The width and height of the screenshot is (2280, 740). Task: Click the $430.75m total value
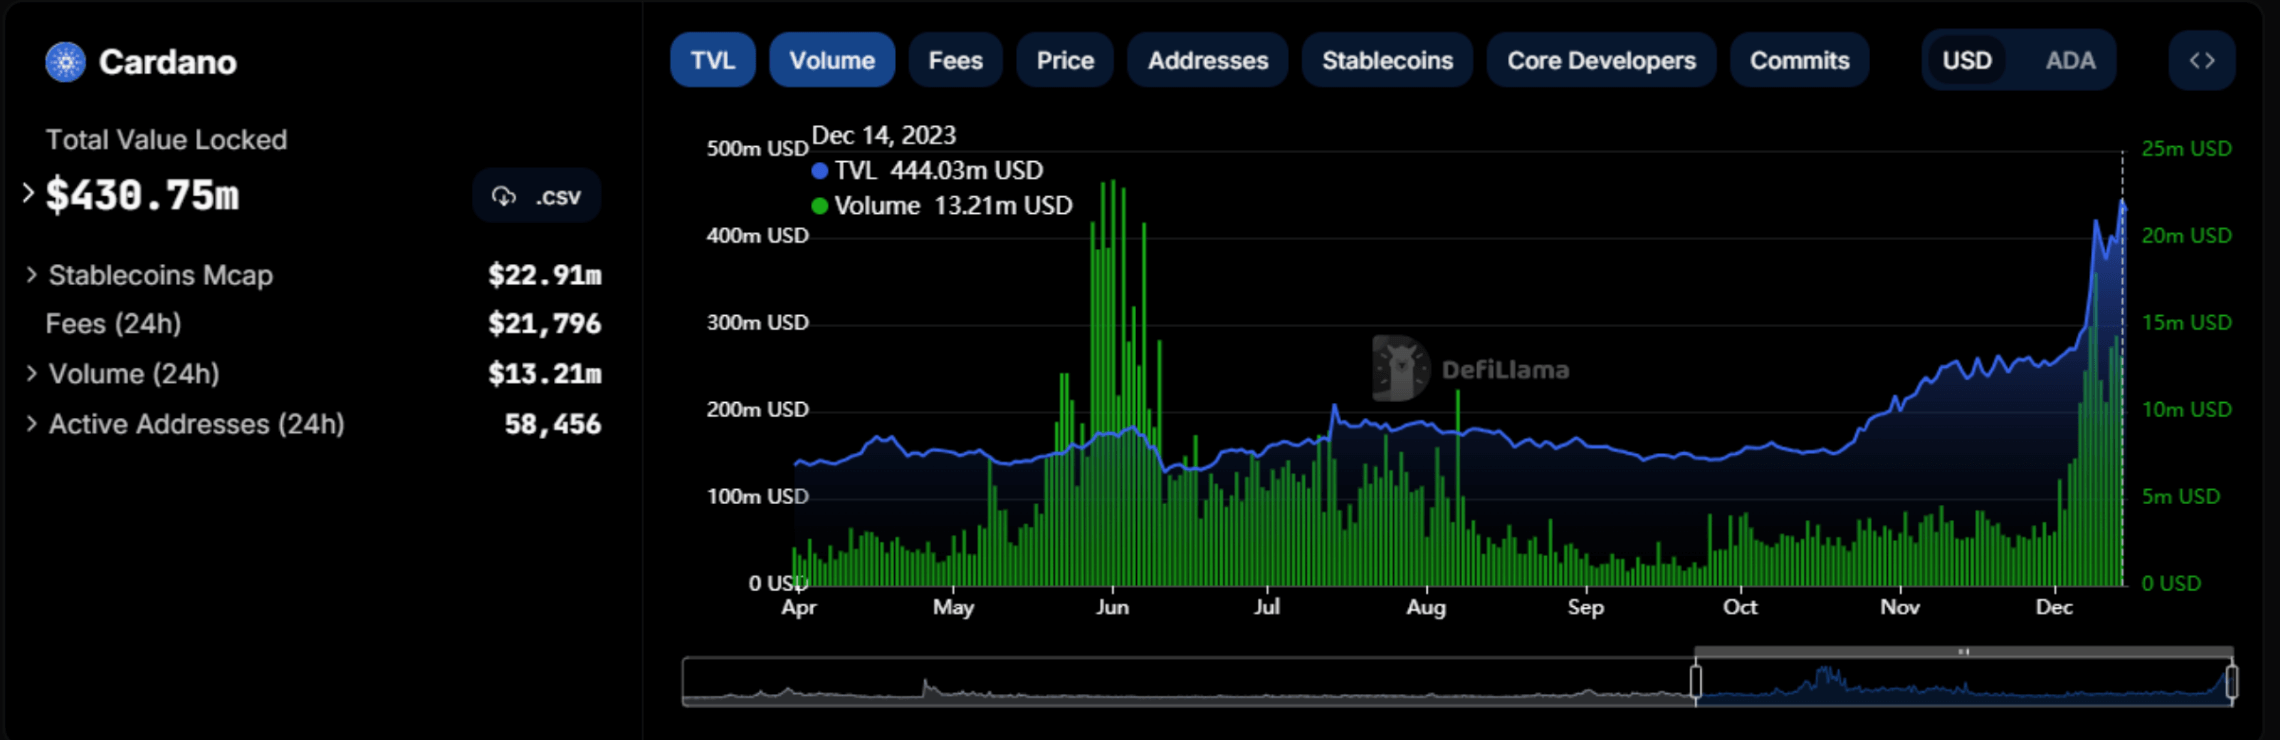[x=142, y=195]
